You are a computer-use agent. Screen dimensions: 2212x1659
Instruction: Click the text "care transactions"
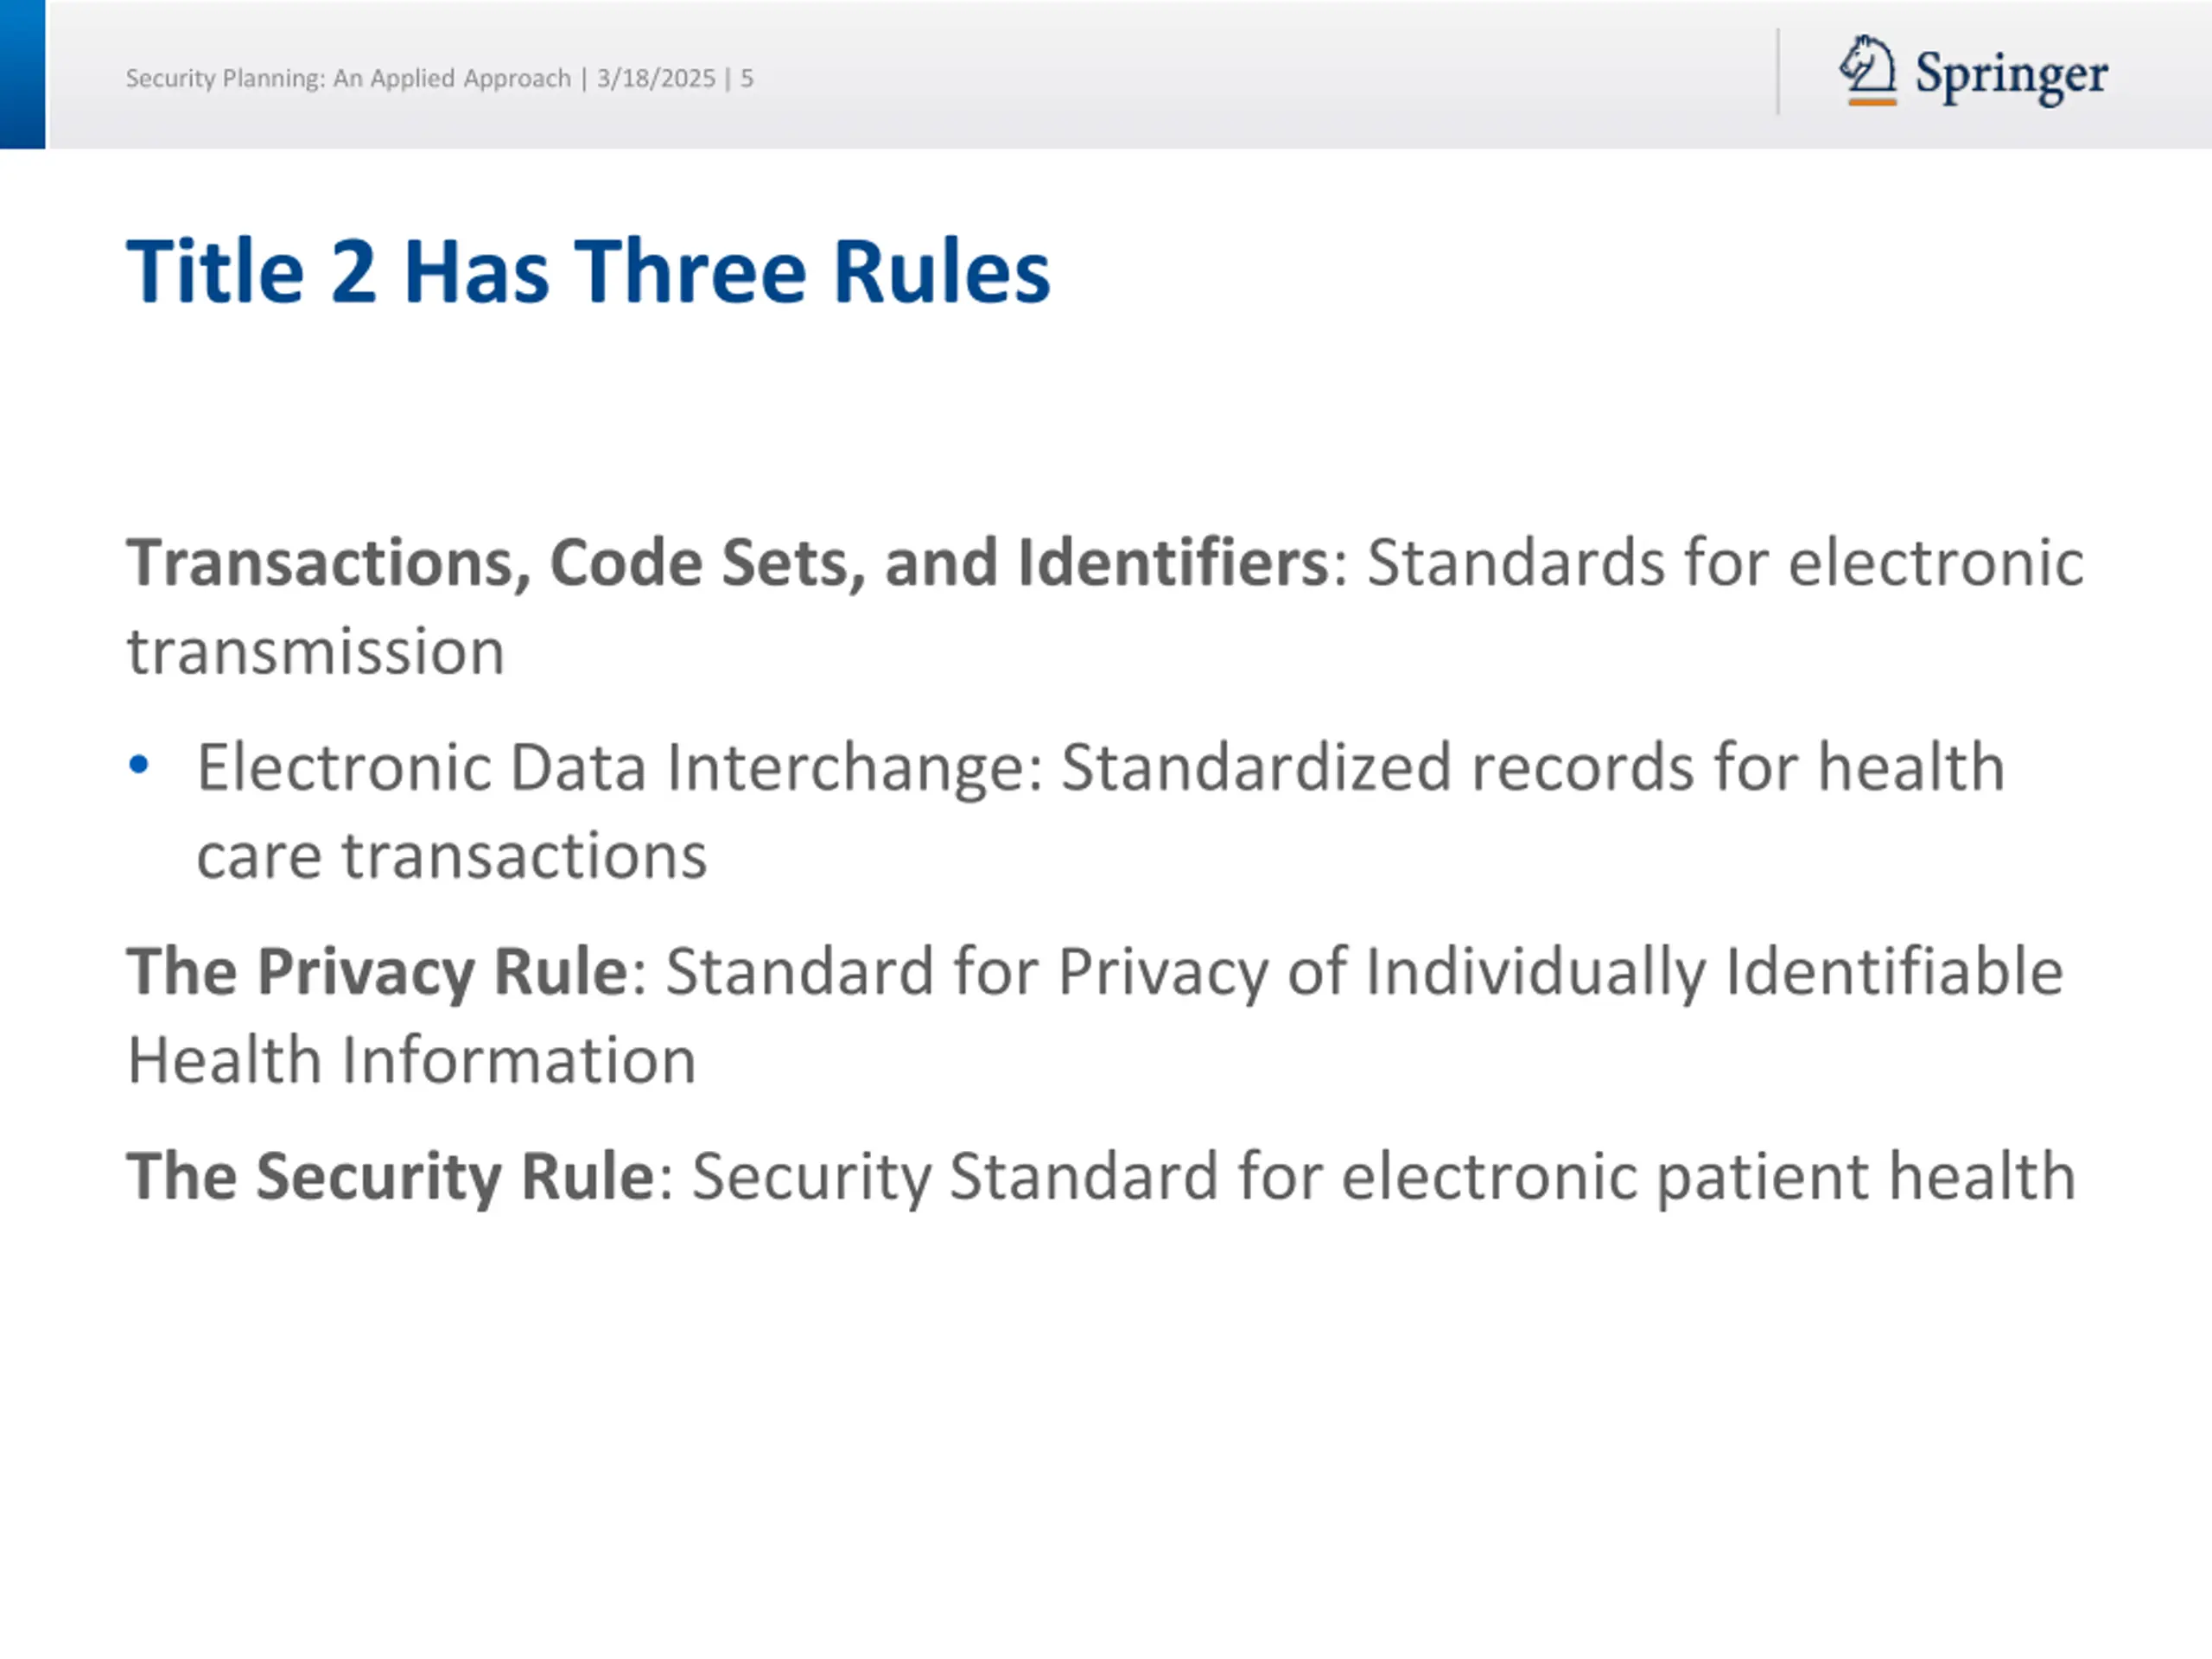point(452,856)
